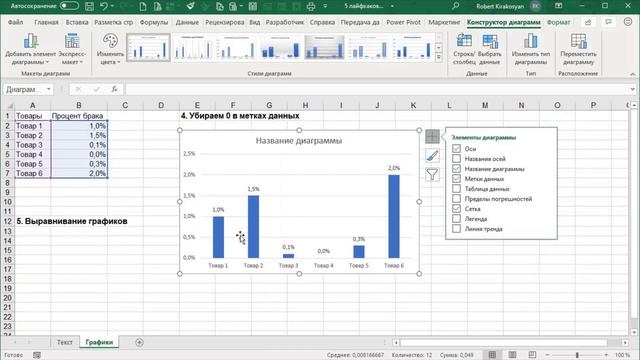Click the Page Break Preview icon
The image size is (640, 360).
(532, 355)
